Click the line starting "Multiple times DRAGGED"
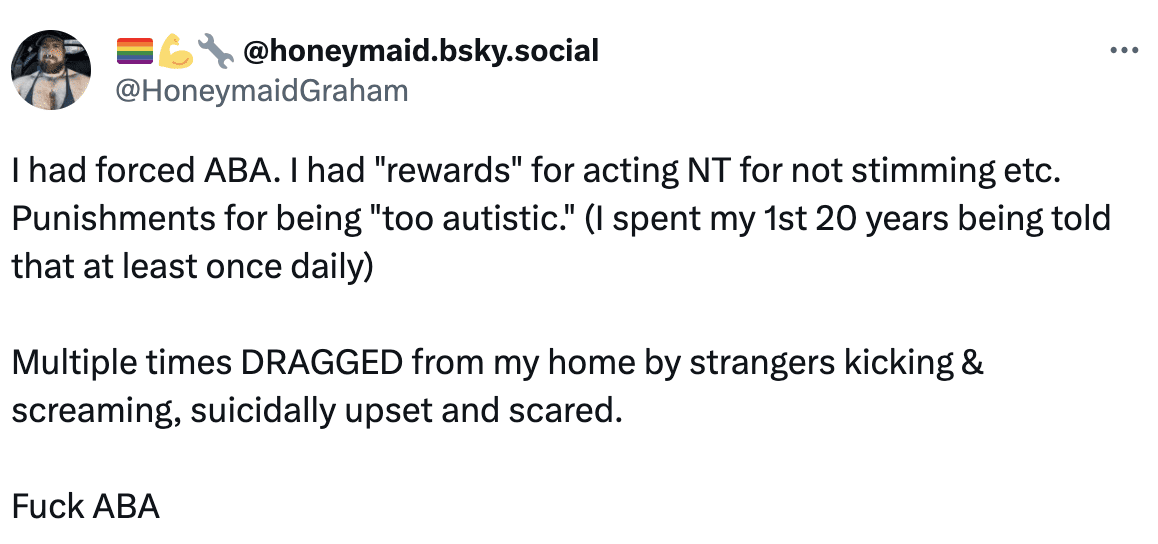1158x544 pixels. pyautogui.click(x=498, y=363)
